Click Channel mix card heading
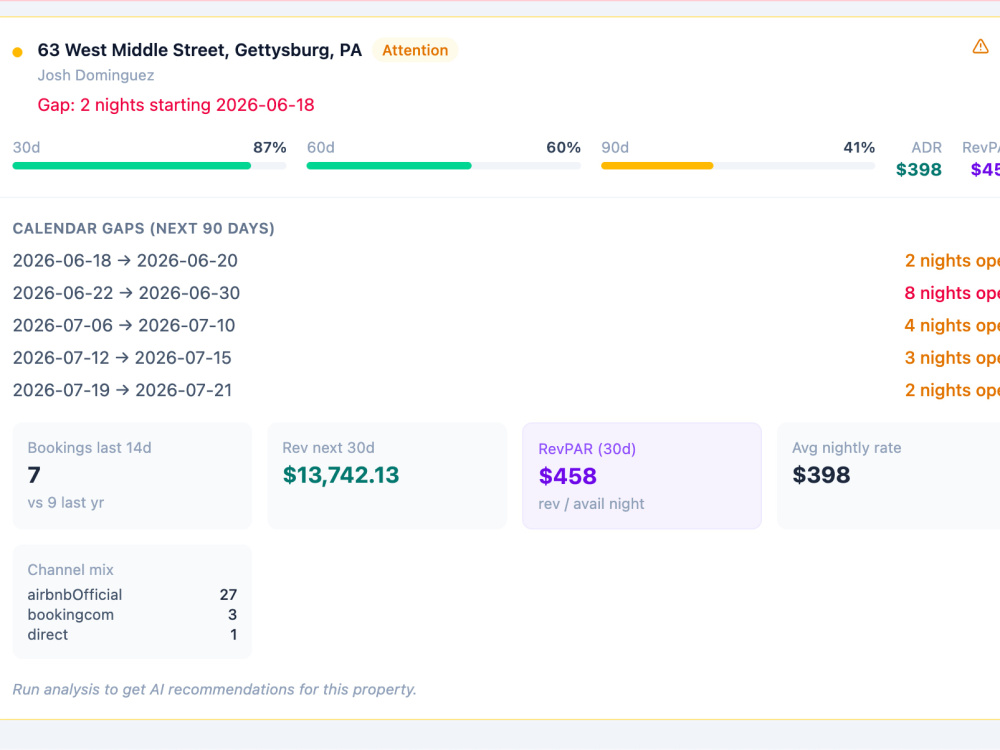Image resolution: width=1000 pixels, height=750 pixels. click(x=70, y=570)
